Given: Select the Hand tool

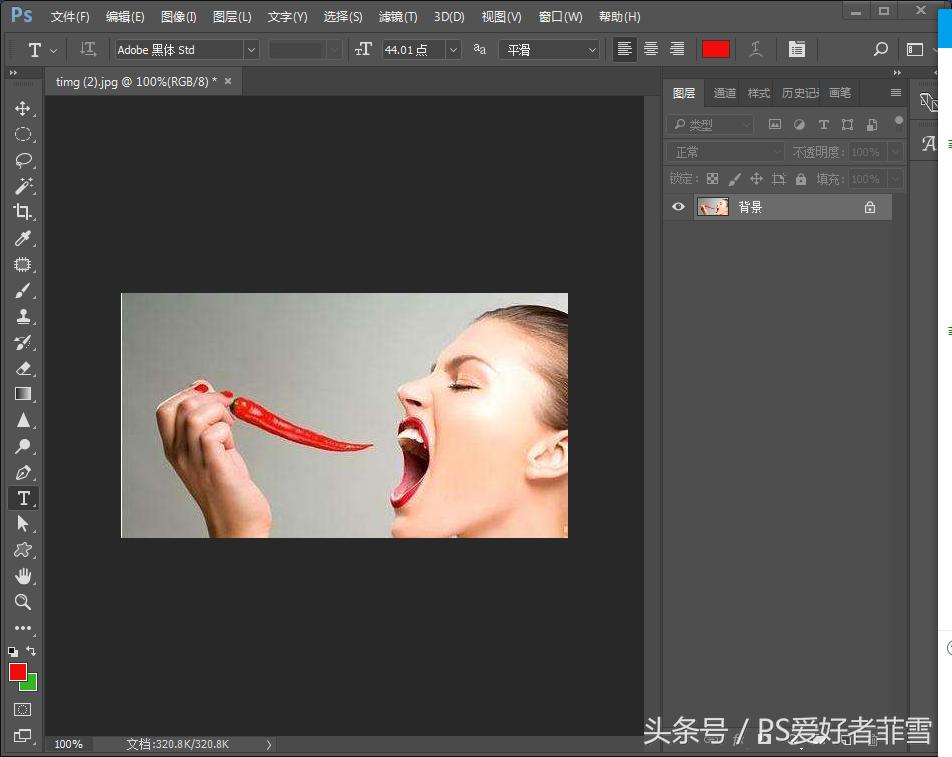Looking at the screenshot, I should coord(23,576).
